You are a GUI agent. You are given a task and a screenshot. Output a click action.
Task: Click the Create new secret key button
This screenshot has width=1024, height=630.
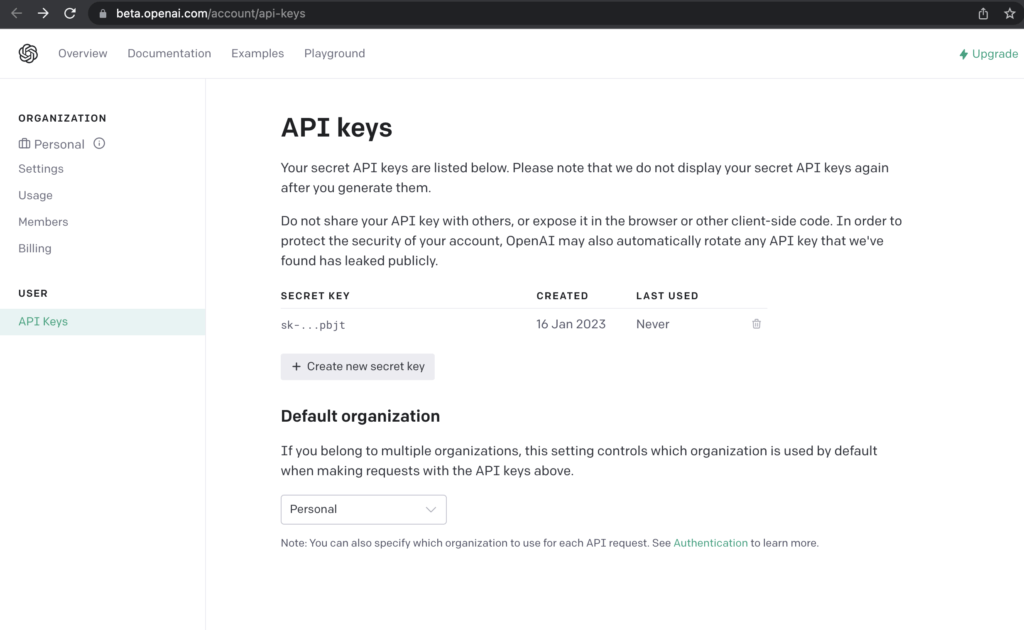click(357, 366)
